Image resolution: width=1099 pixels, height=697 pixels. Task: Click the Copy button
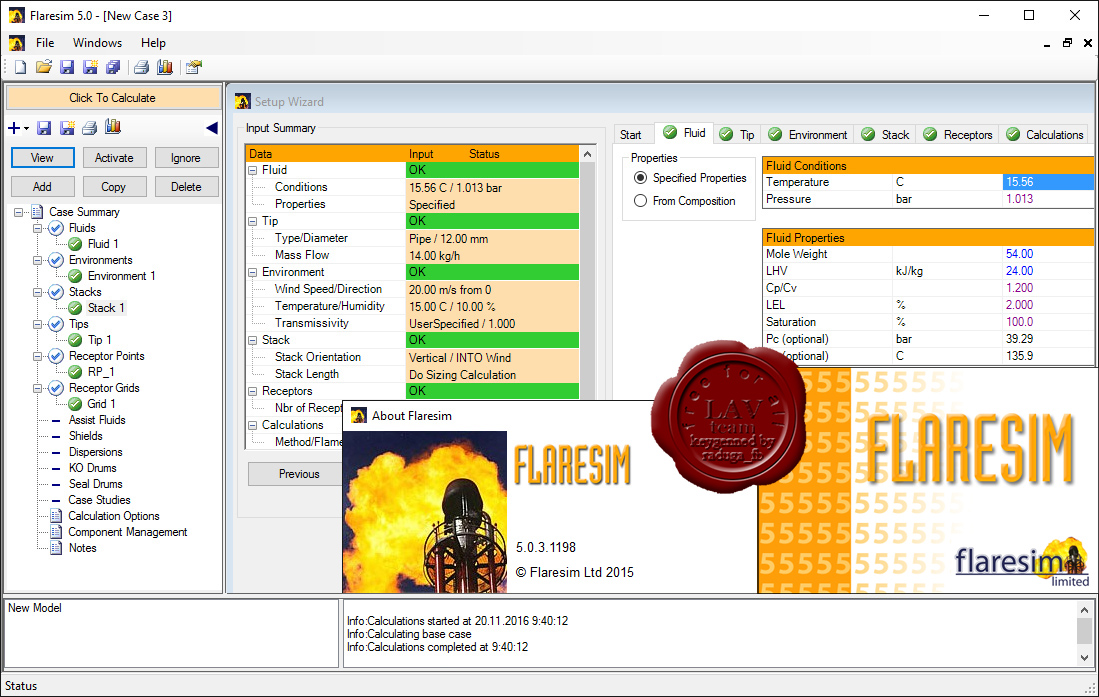(114, 187)
